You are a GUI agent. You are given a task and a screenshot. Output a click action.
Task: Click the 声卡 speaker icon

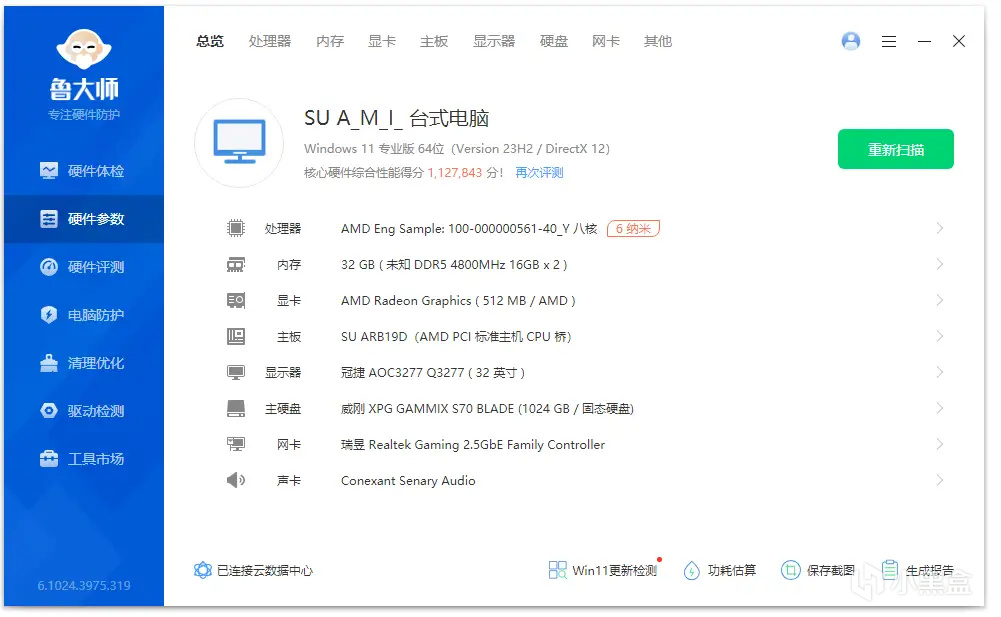click(x=236, y=480)
